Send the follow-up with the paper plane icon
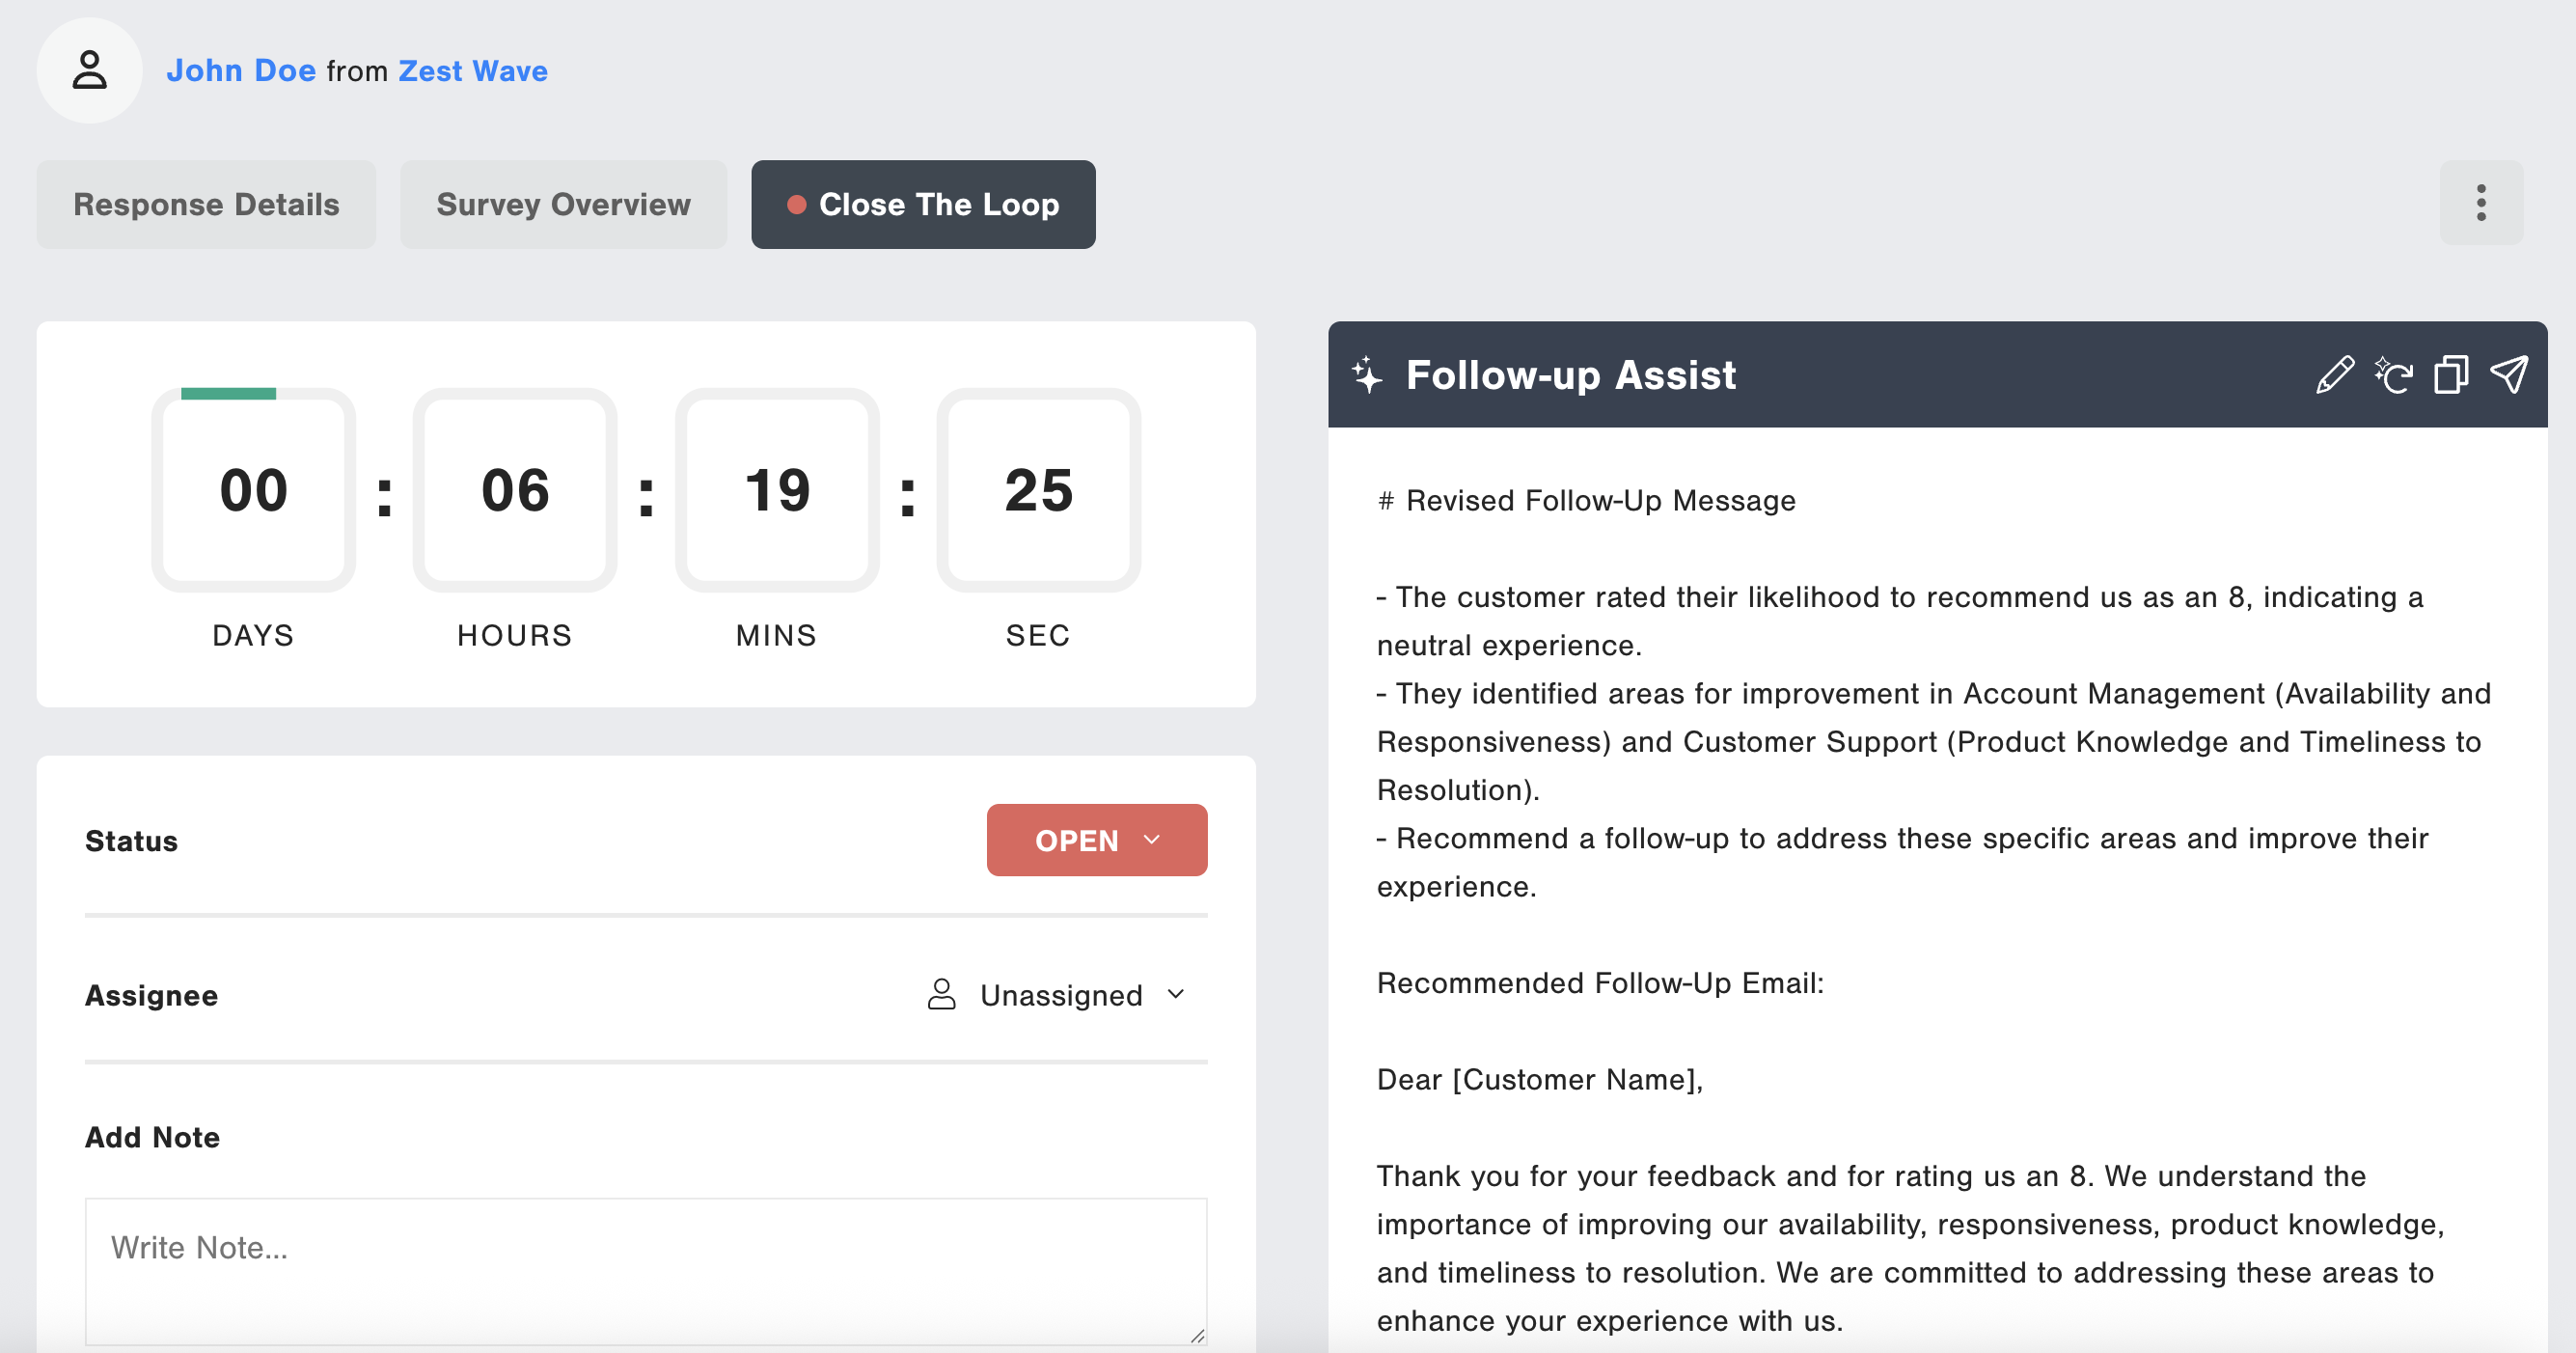The width and height of the screenshot is (2576, 1353). click(x=2508, y=375)
